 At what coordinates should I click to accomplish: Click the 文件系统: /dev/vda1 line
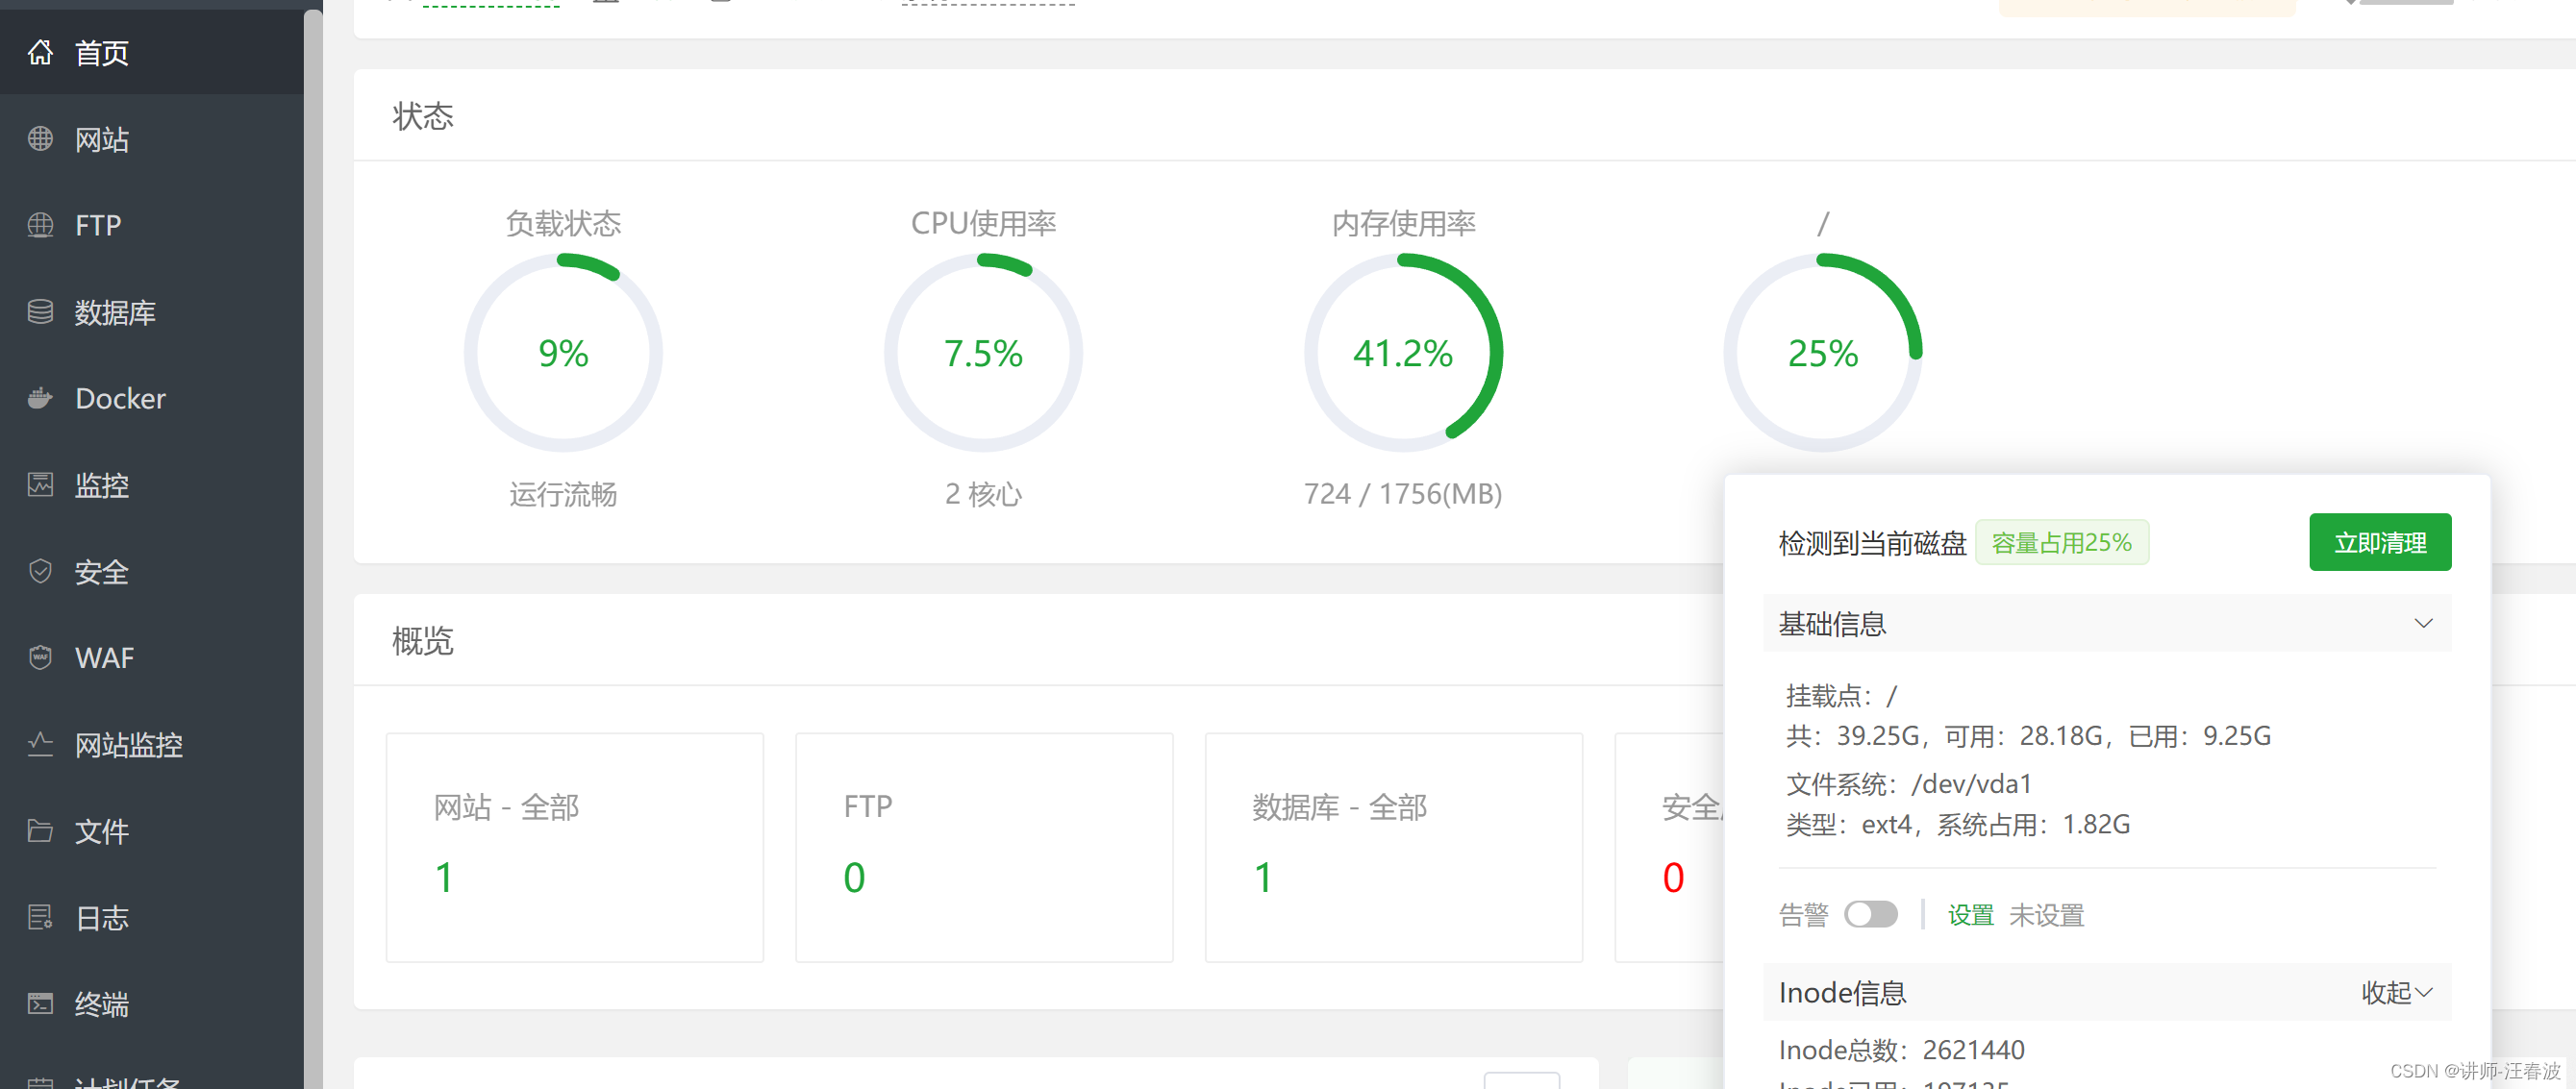1909,784
